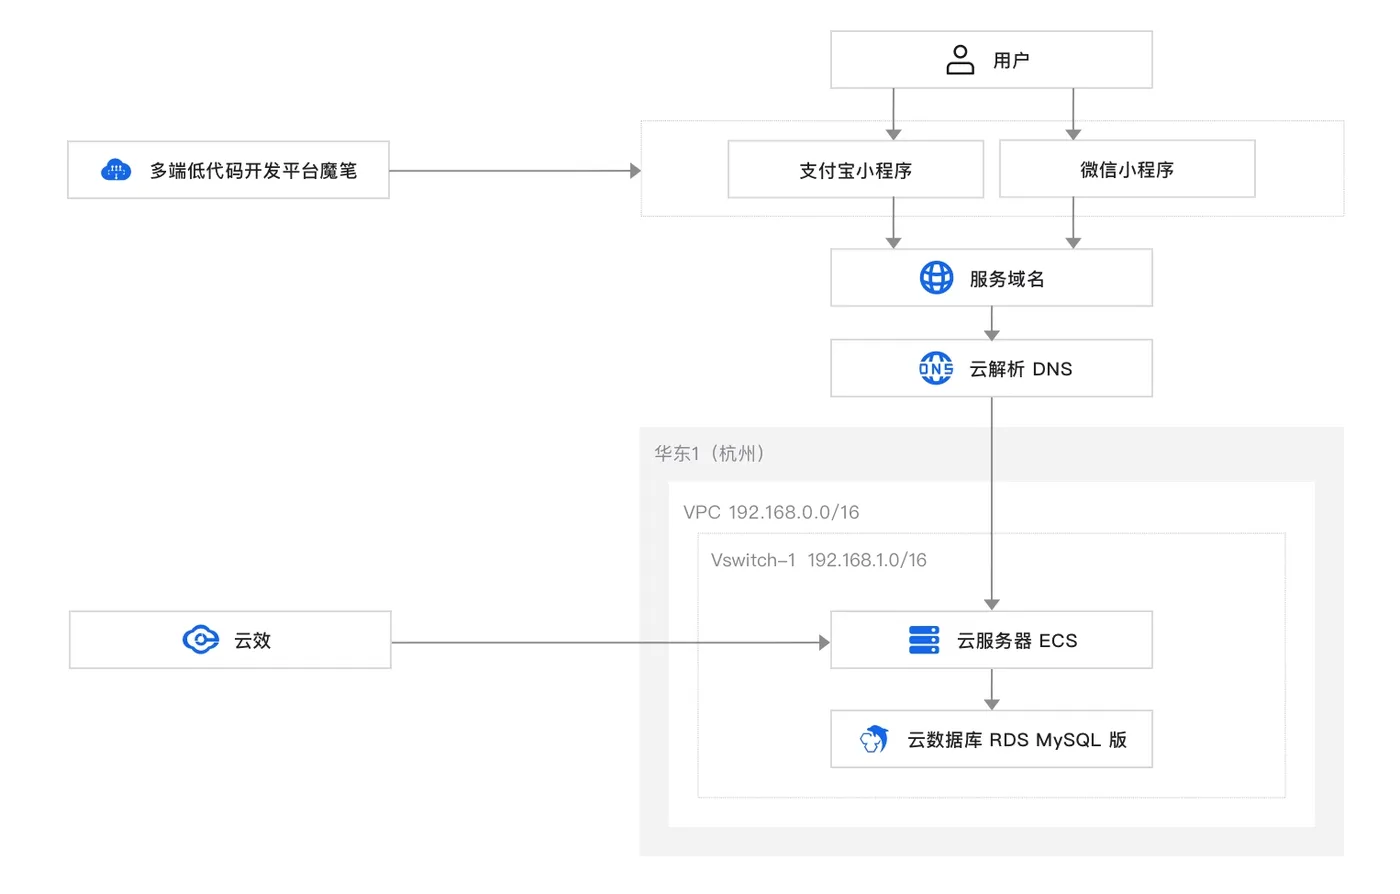1400x894 pixels.
Task: Click the DNS globe icon
Action: pos(937,368)
